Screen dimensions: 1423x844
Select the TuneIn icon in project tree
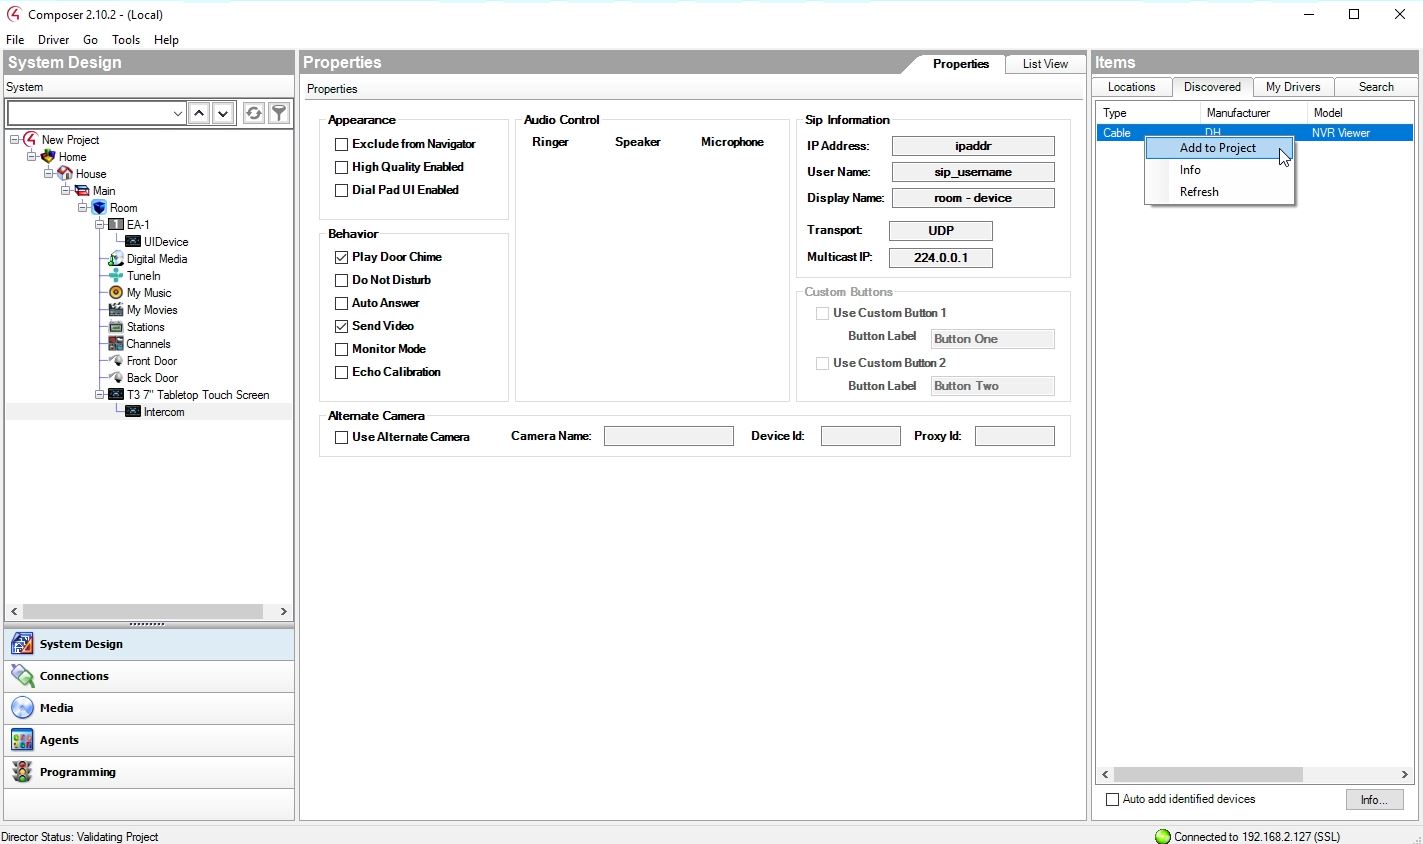click(x=116, y=276)
